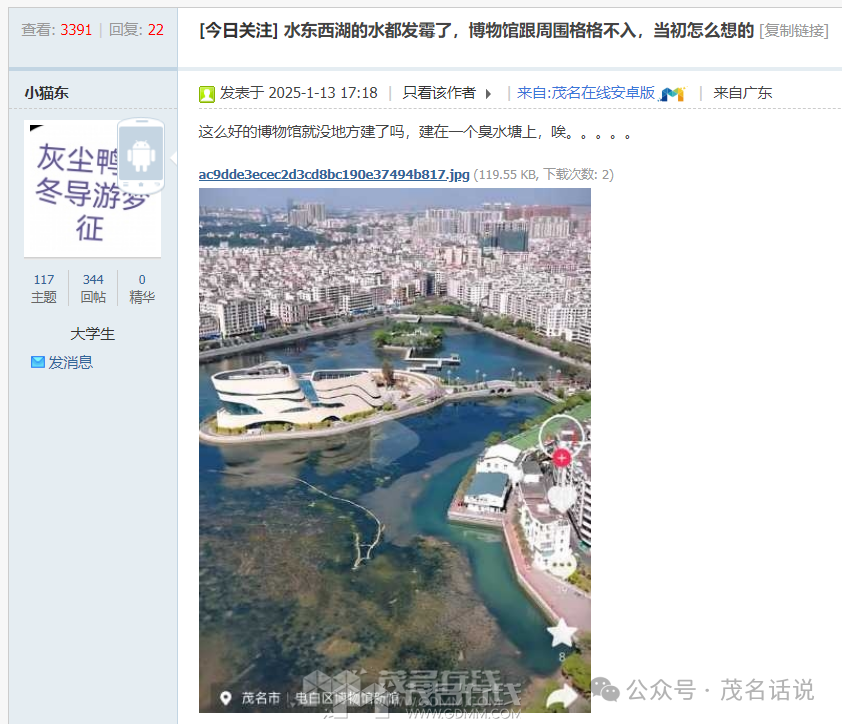Open the 来自:茂名在线安卓版 link

(x=586, y=93)
